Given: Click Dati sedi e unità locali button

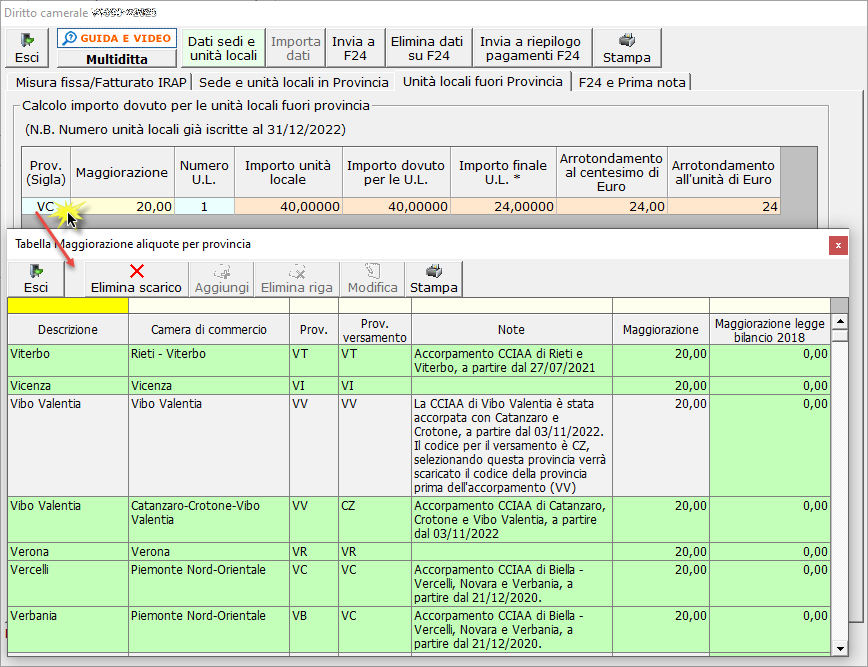Looking at the screenshot, I should click(x=222, y=47).
